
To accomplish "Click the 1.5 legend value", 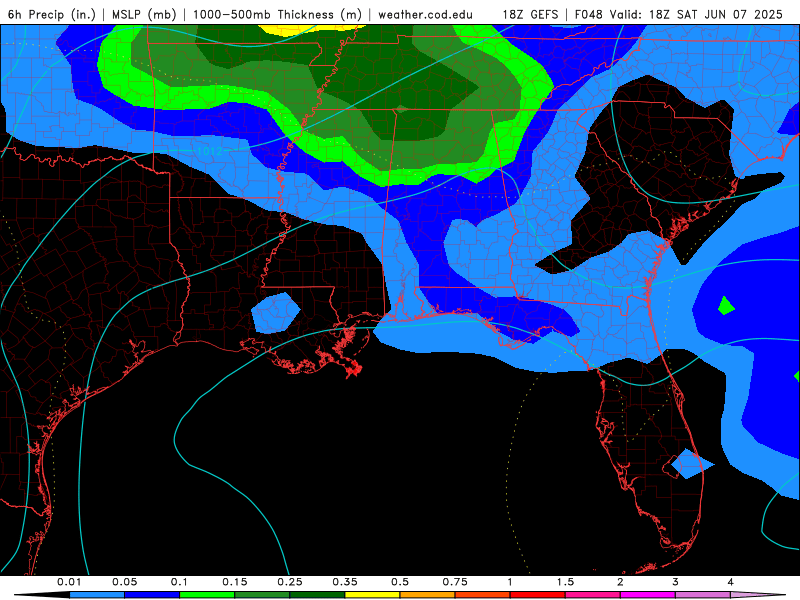I will 565,582.
